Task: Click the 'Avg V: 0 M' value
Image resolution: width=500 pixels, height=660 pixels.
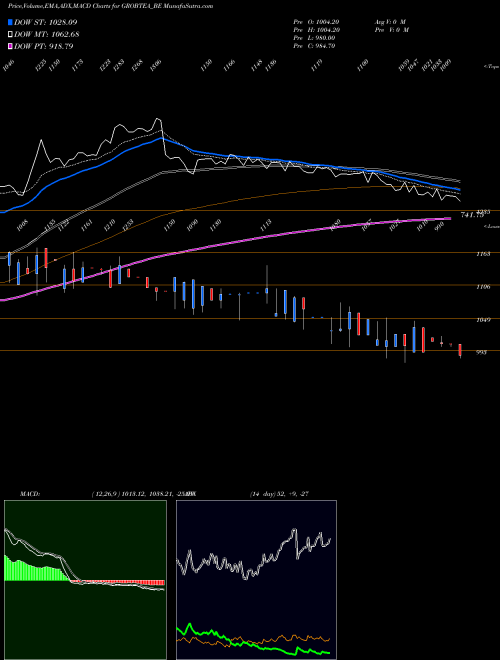Action: point(389,22)
